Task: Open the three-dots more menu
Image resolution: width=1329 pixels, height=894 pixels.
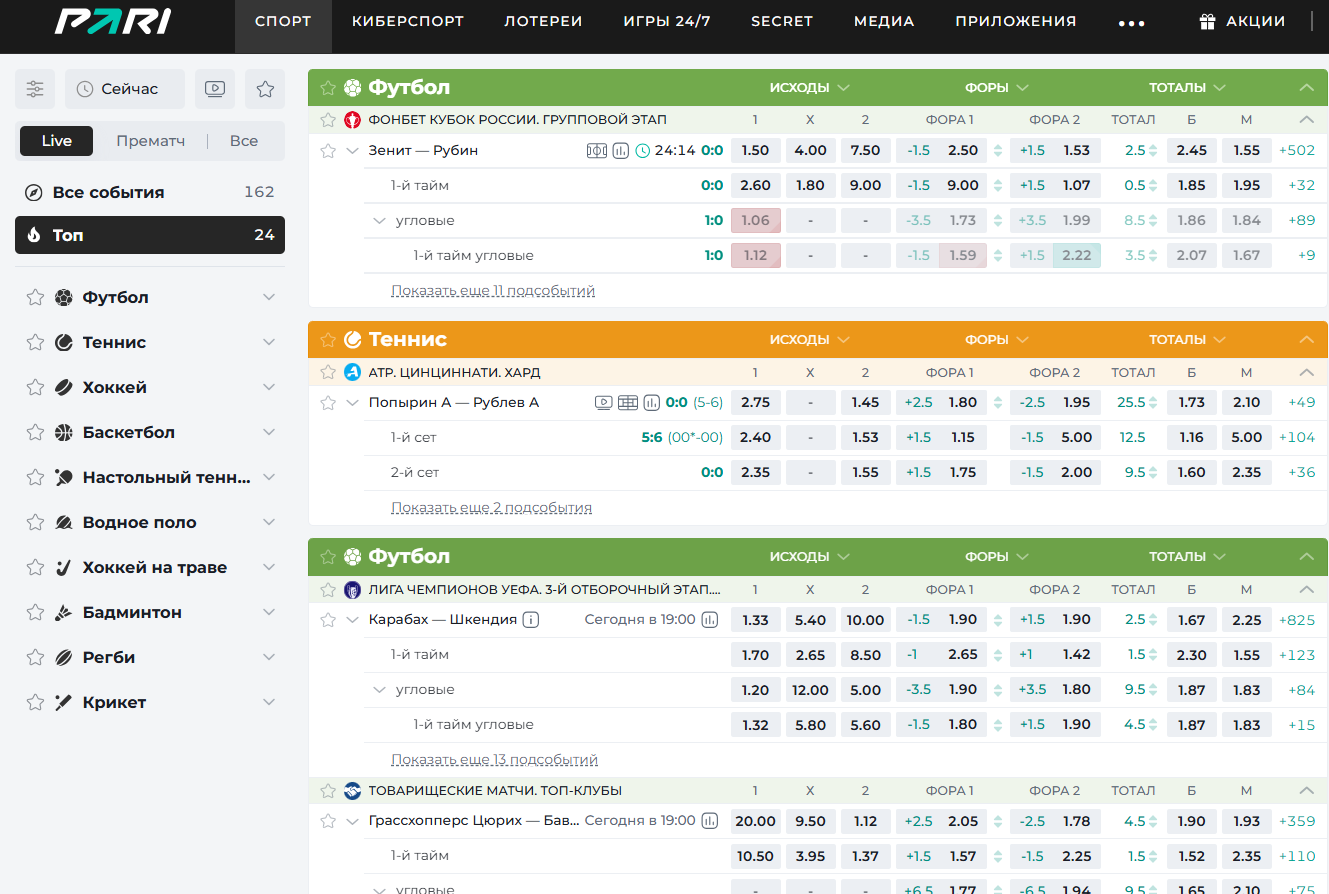Action: pos(1131,22)
